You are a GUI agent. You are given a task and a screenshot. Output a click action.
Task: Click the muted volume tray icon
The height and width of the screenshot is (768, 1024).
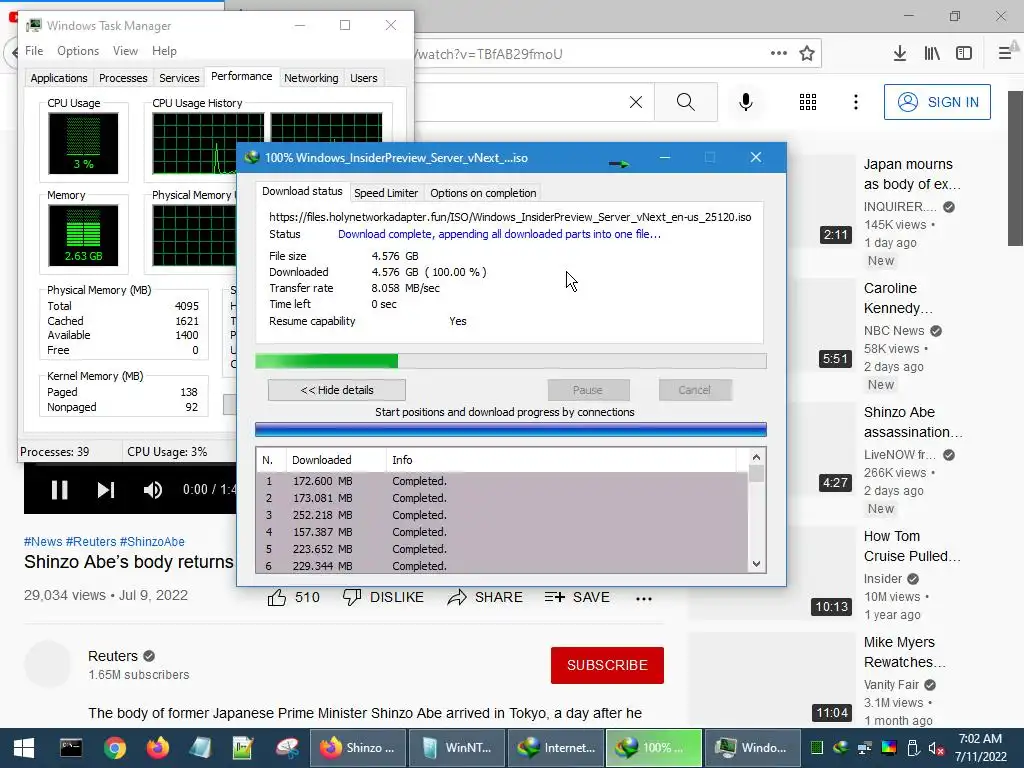coord(936,748)
